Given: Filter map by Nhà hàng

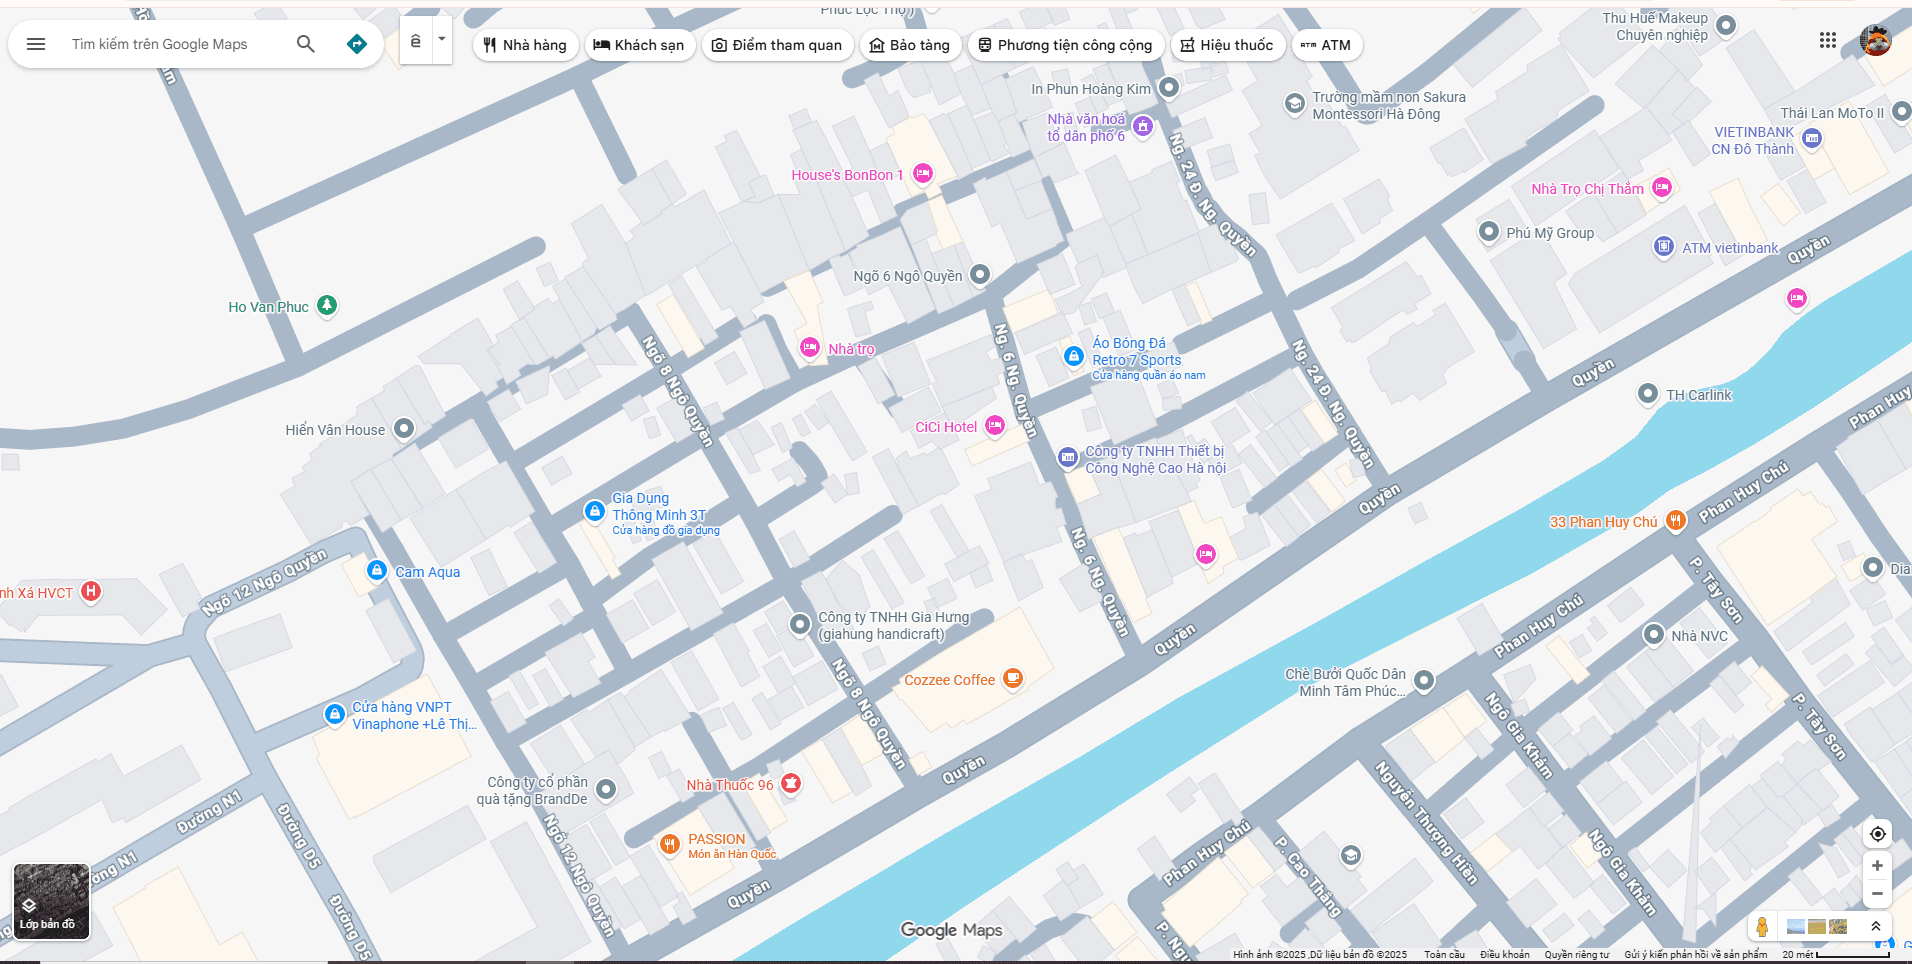Looking at the screenshot, I should tap(525, 45).
